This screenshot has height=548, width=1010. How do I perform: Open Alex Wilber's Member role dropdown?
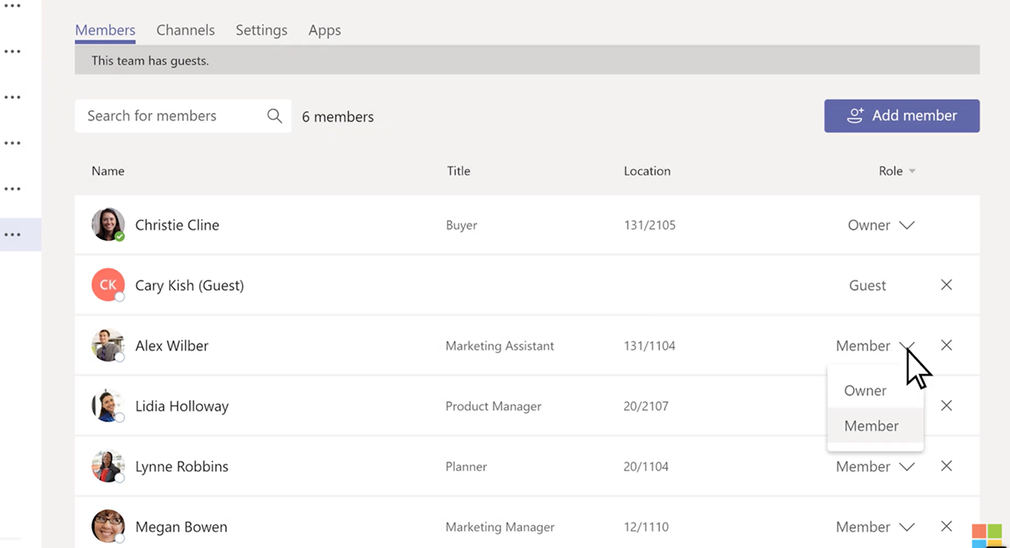[875, 346]
